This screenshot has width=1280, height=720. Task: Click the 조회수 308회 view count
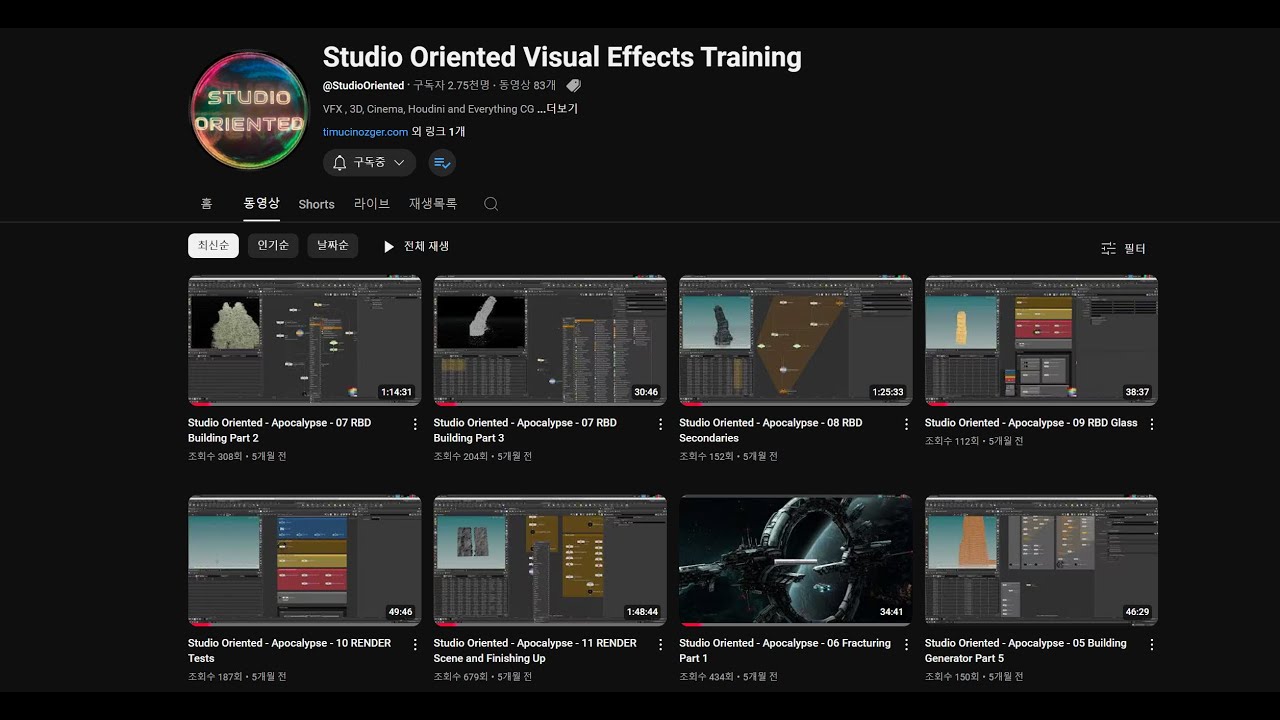[x=214, y=456]
